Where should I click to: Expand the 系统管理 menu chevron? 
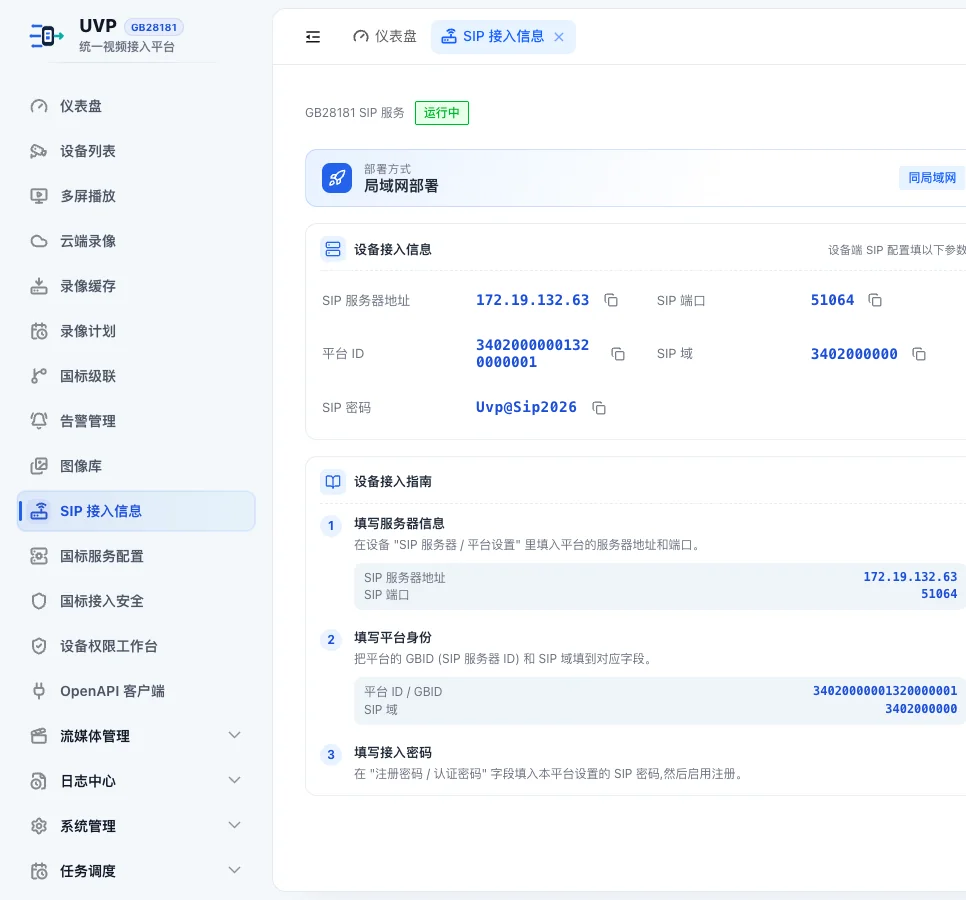pyautogui.click(x=234, y=825)
